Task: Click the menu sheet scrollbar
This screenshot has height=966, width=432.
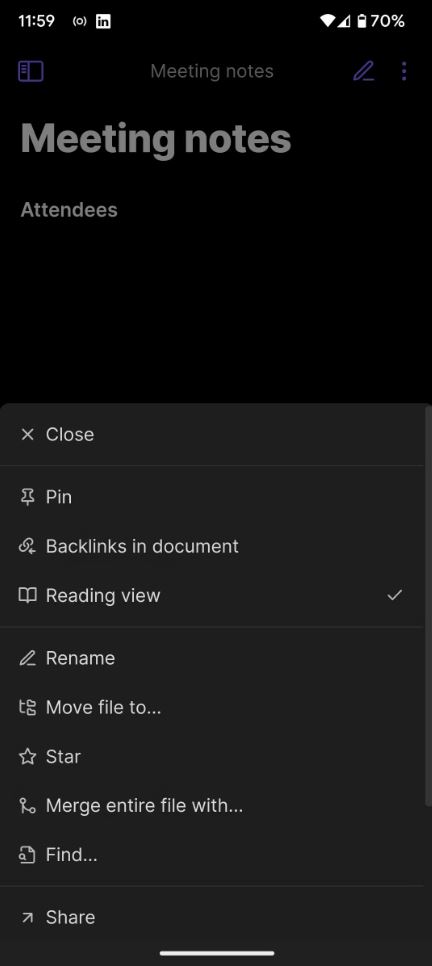Action: [428, 607]
